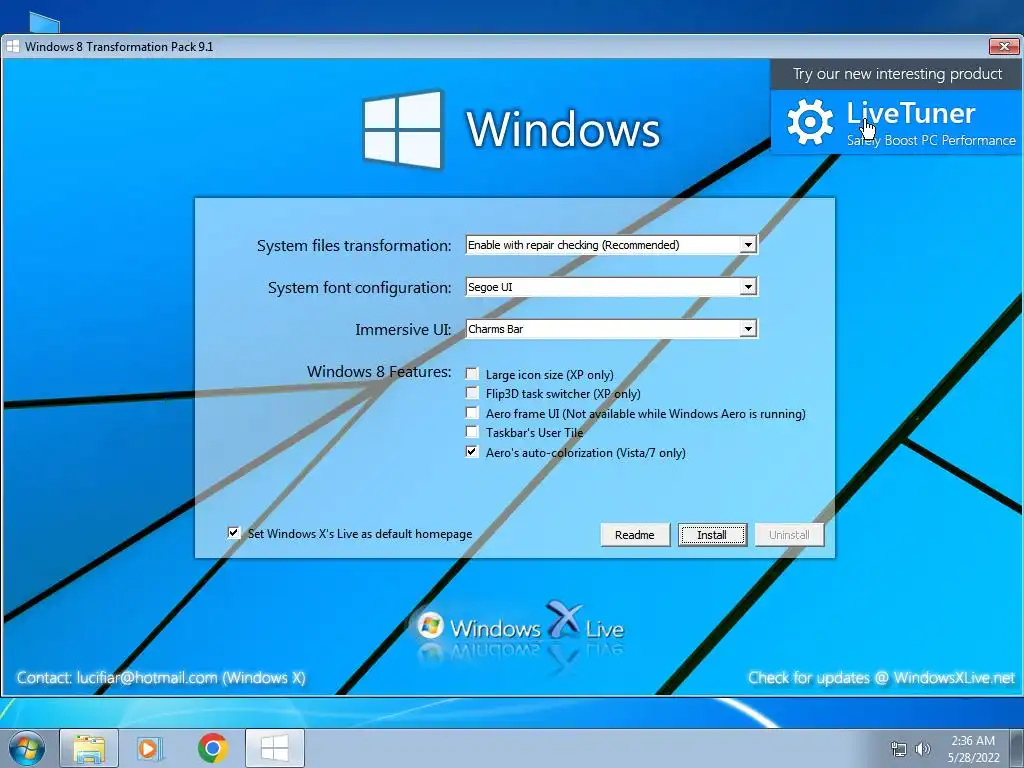This screenshot has width=1024, height=768.
Task: Open File Explorer from the taskbar
Action: pos(89,749)
